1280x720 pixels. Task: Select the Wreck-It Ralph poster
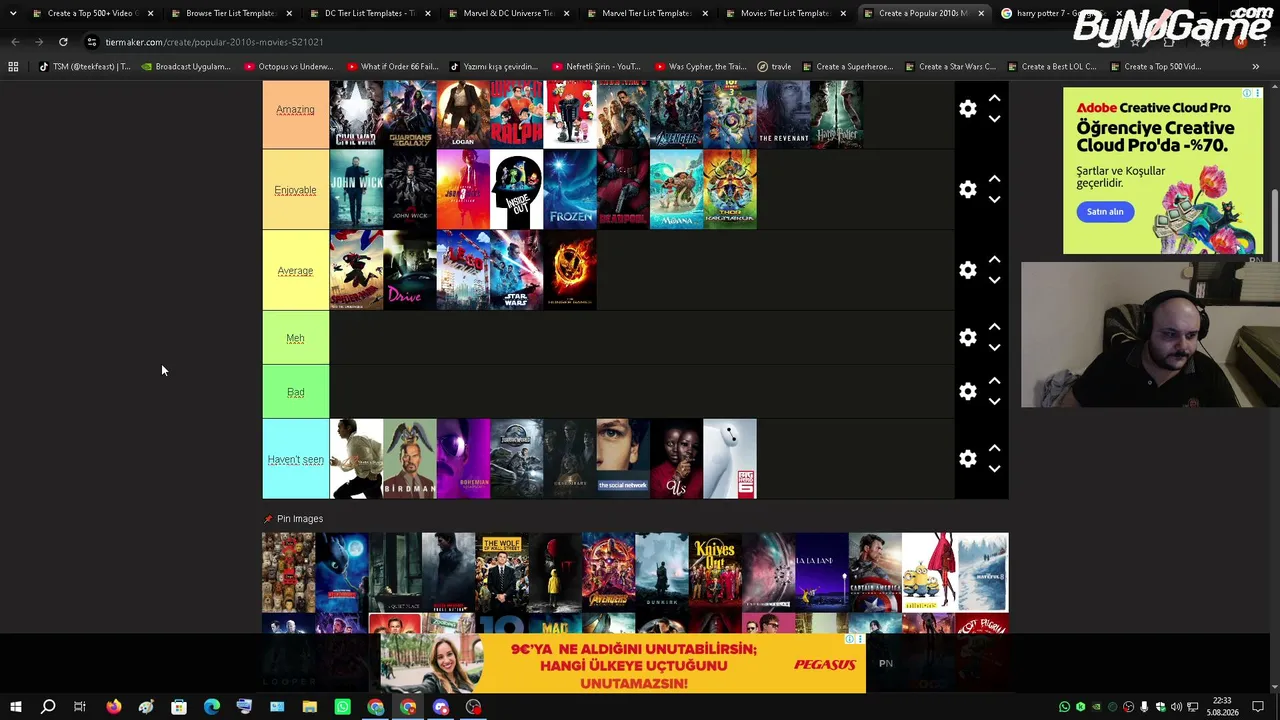tap(516, 114)
